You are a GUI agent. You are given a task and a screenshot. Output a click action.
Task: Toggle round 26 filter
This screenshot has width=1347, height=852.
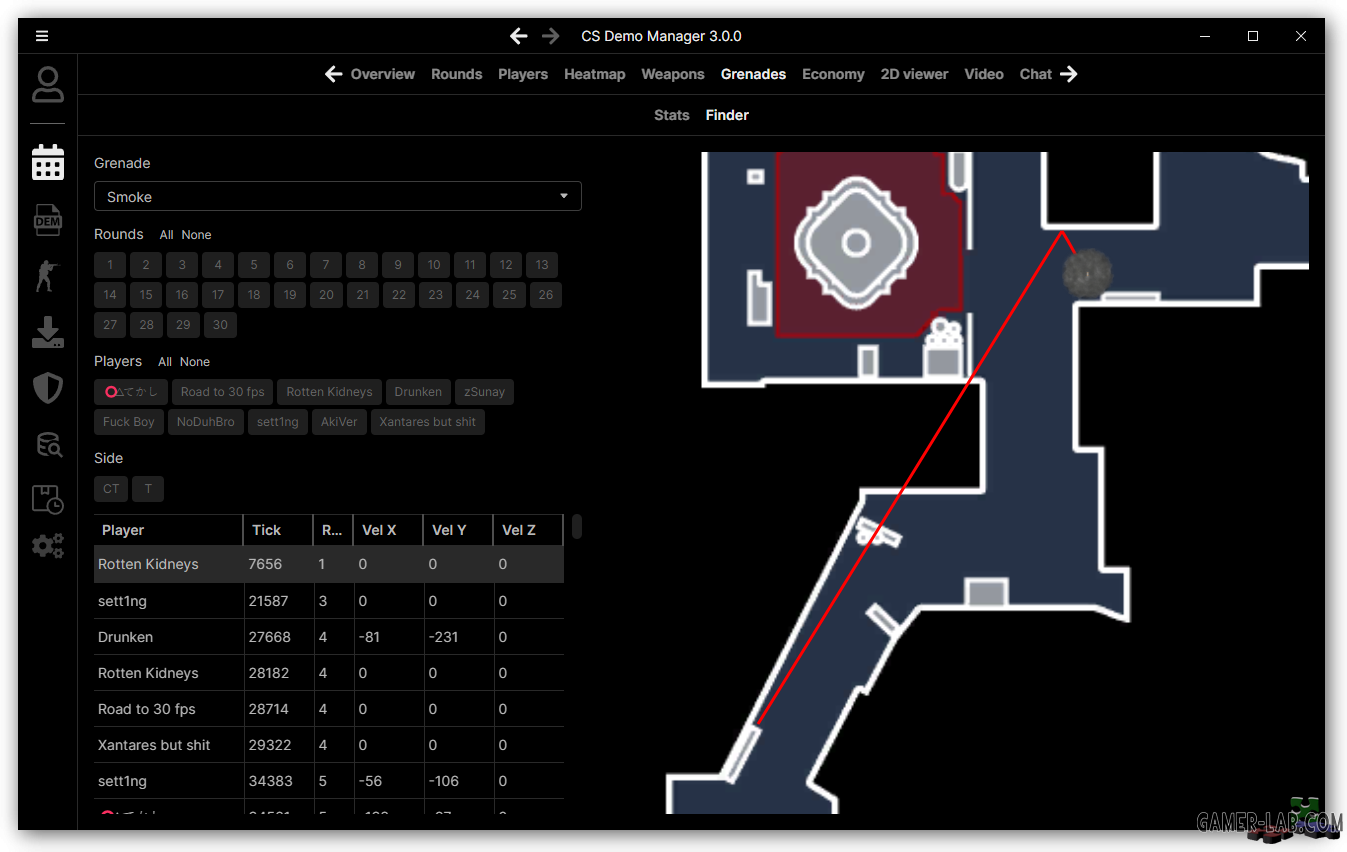pos(546,295)
